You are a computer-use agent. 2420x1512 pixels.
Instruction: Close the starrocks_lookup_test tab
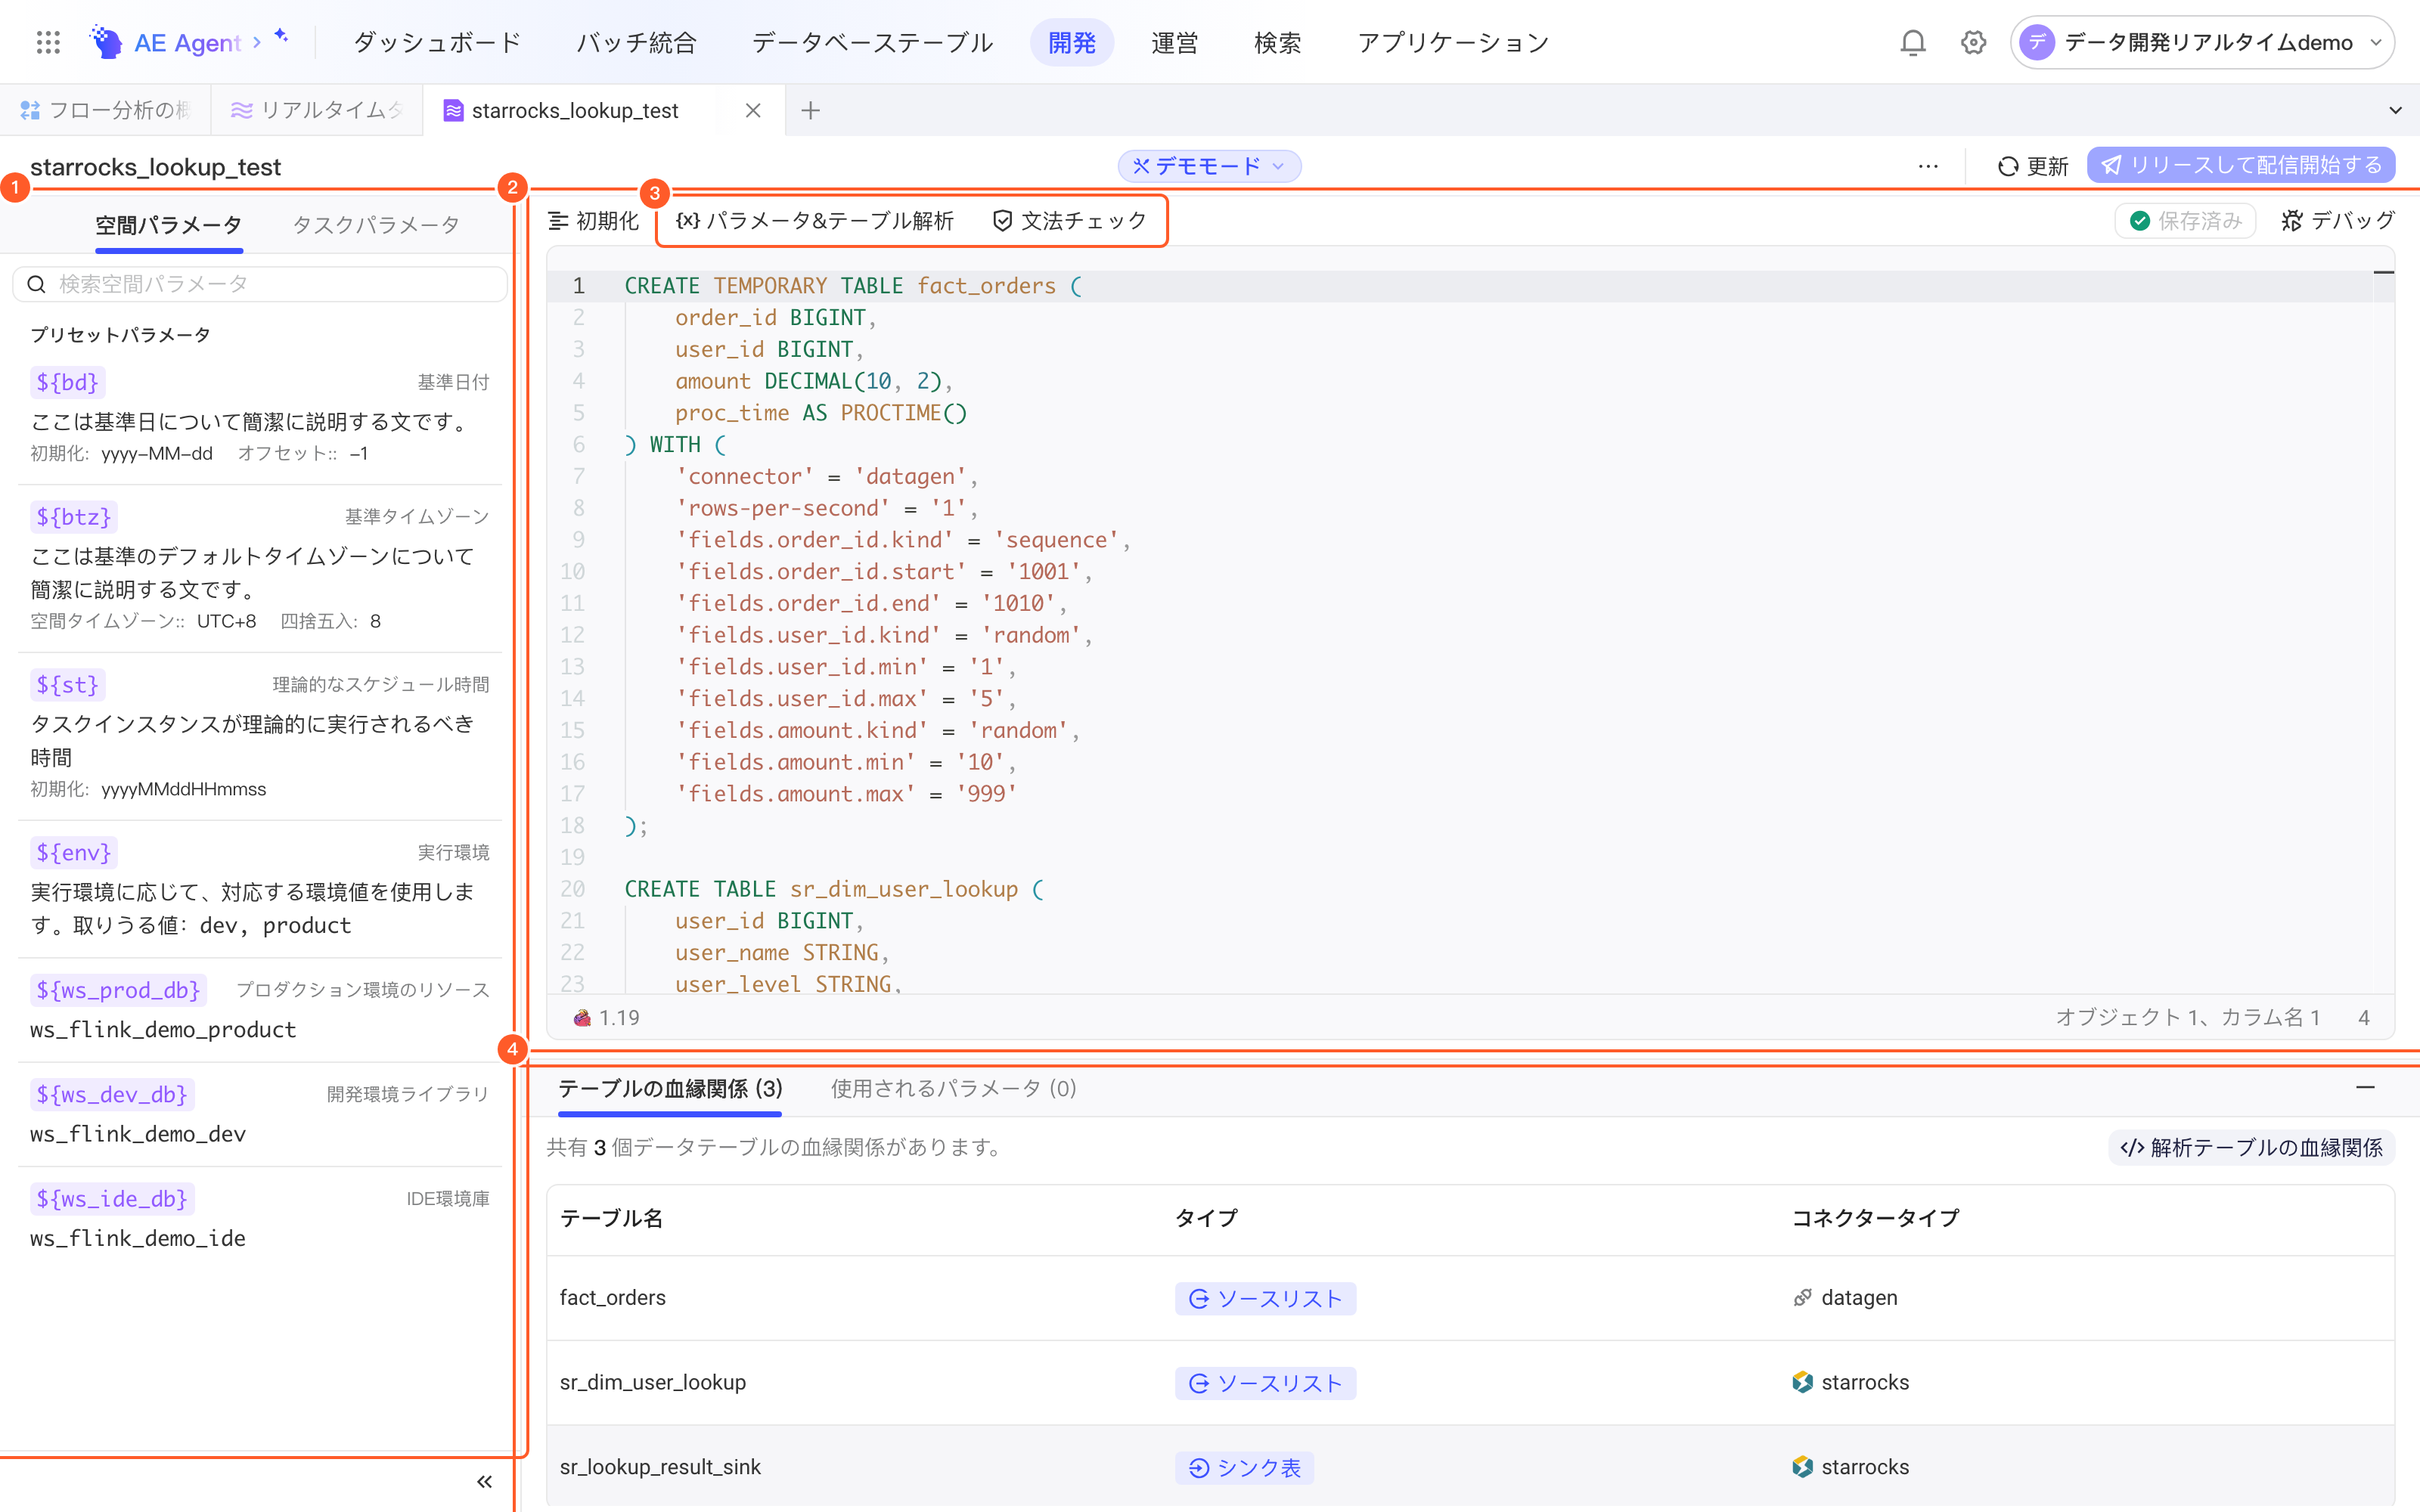[x=753, y=110]
